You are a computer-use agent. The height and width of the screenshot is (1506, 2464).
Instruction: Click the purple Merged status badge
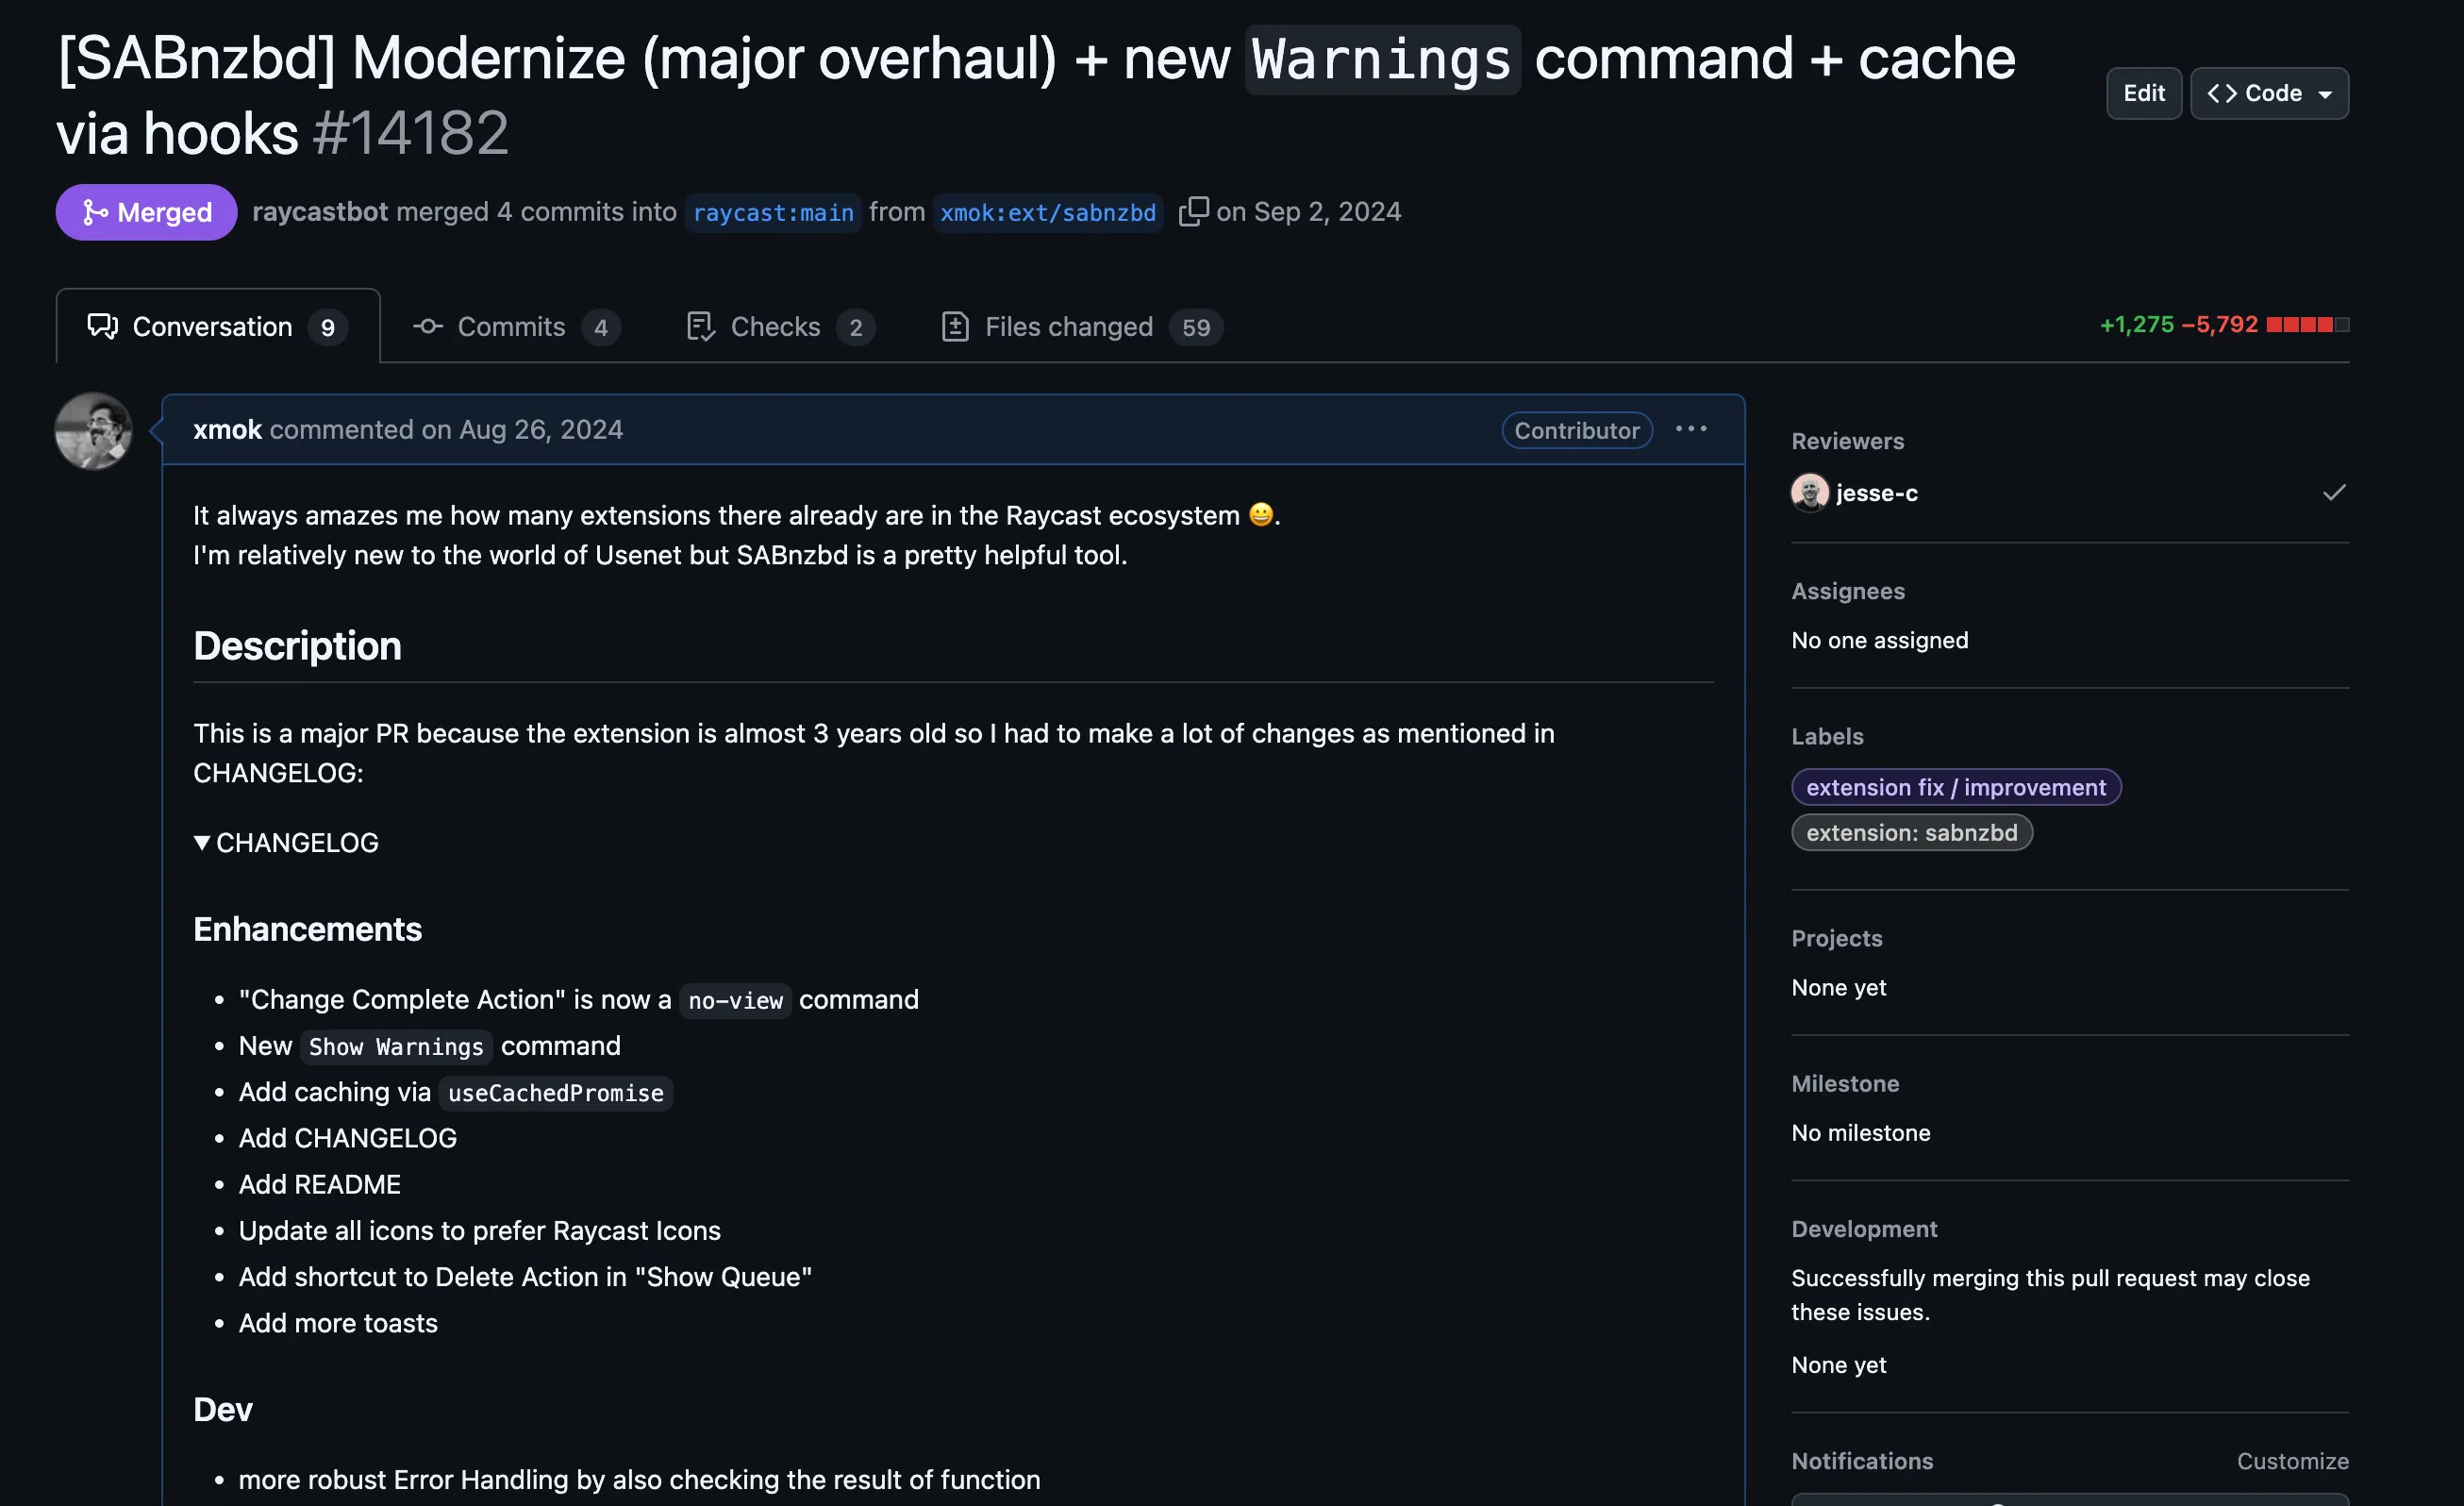(x=146, y=212)
